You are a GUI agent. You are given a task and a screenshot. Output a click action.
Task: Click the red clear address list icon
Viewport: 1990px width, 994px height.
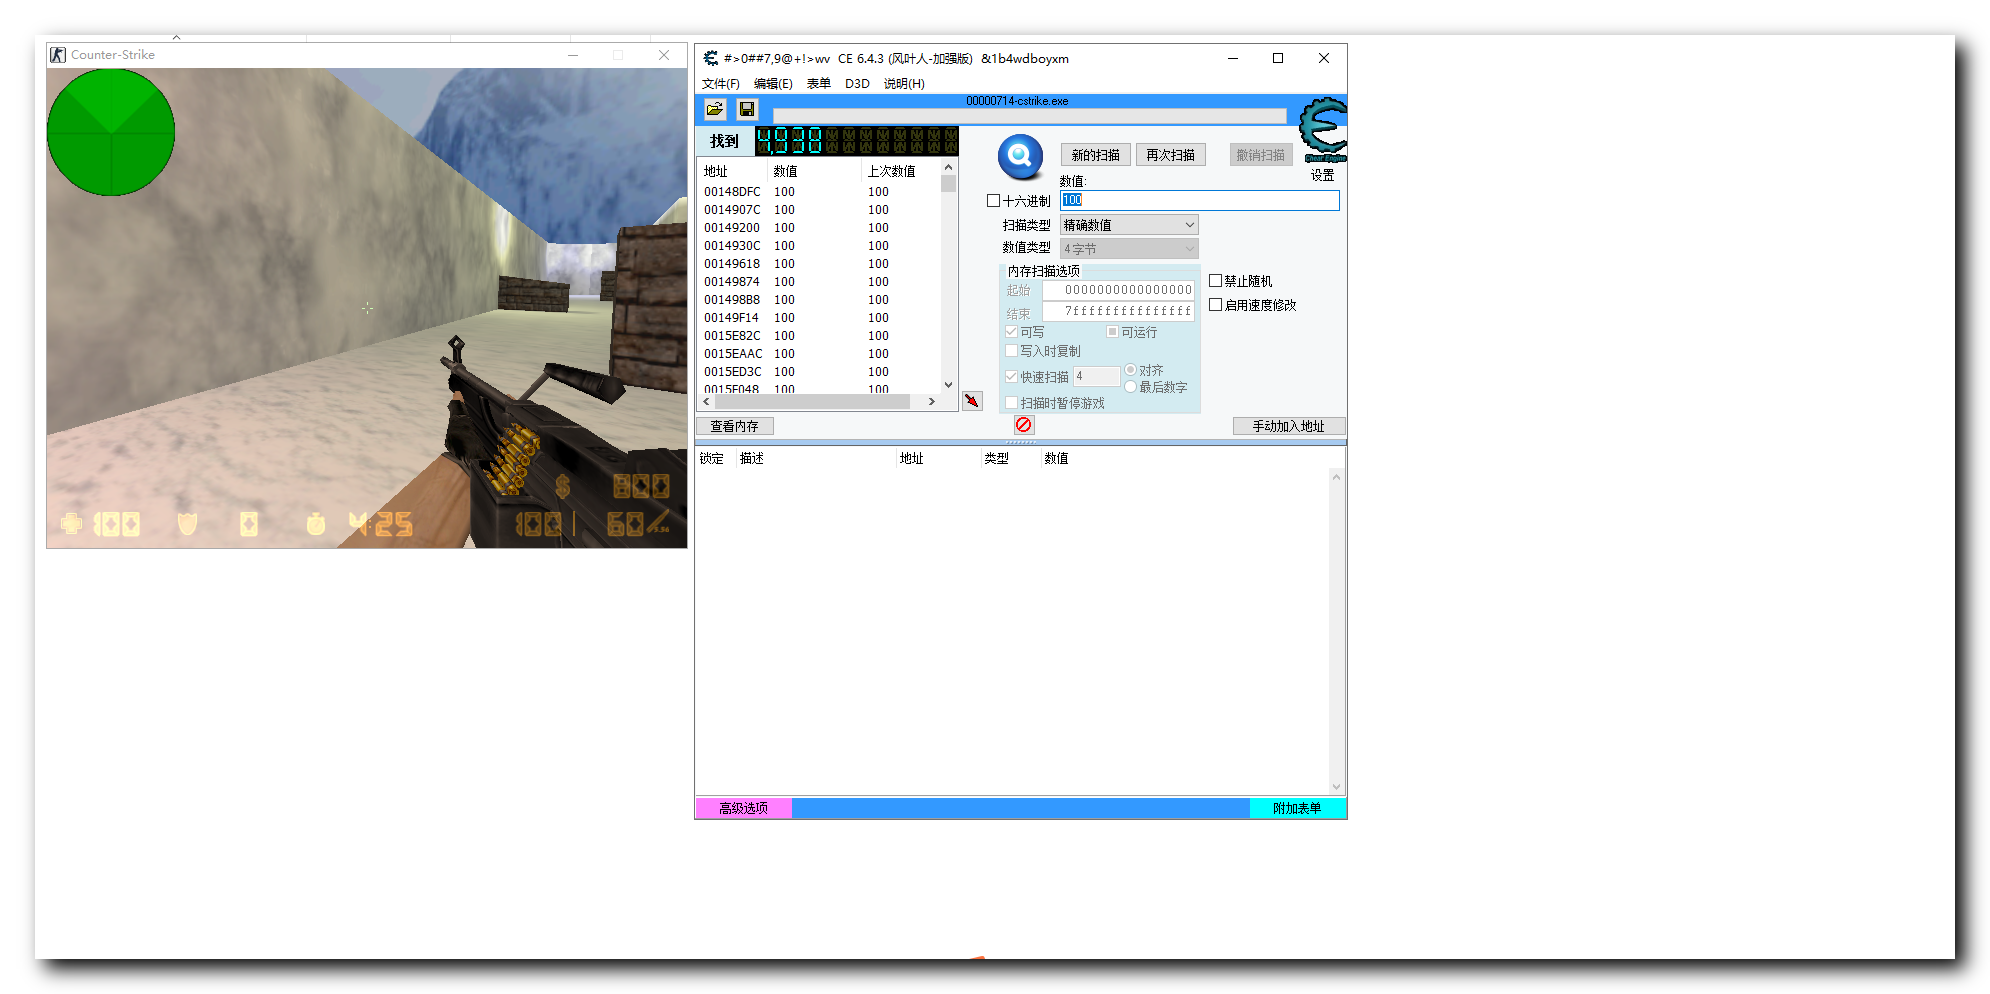1024,425
